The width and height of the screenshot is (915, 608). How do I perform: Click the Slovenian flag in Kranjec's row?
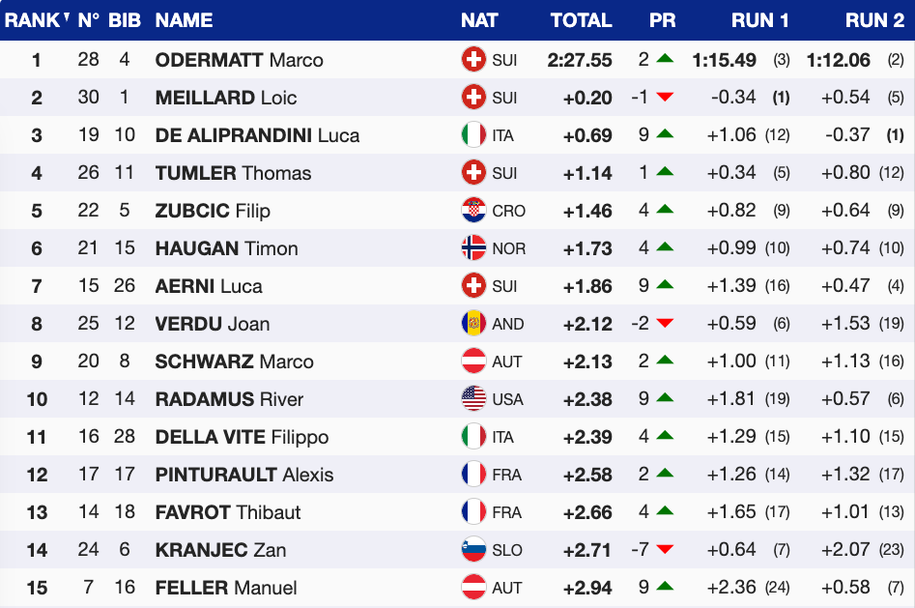(473, 550)
